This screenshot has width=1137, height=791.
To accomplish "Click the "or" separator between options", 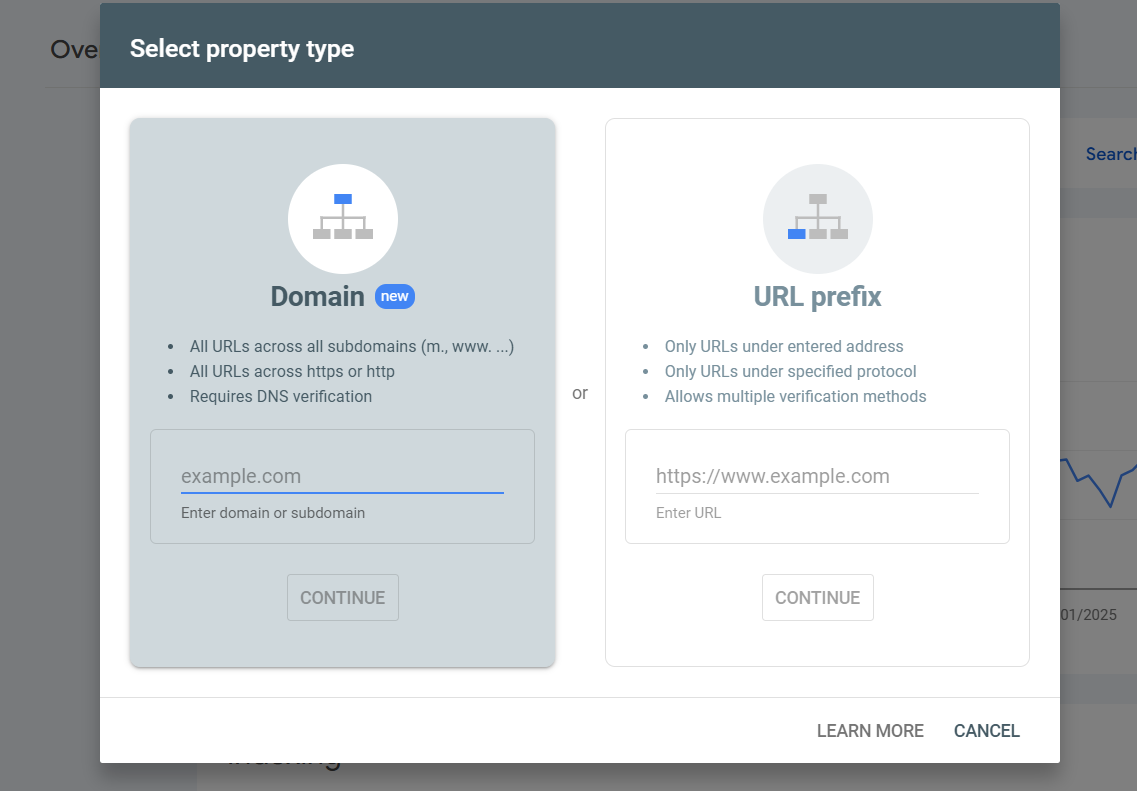I will coord(580,393).
